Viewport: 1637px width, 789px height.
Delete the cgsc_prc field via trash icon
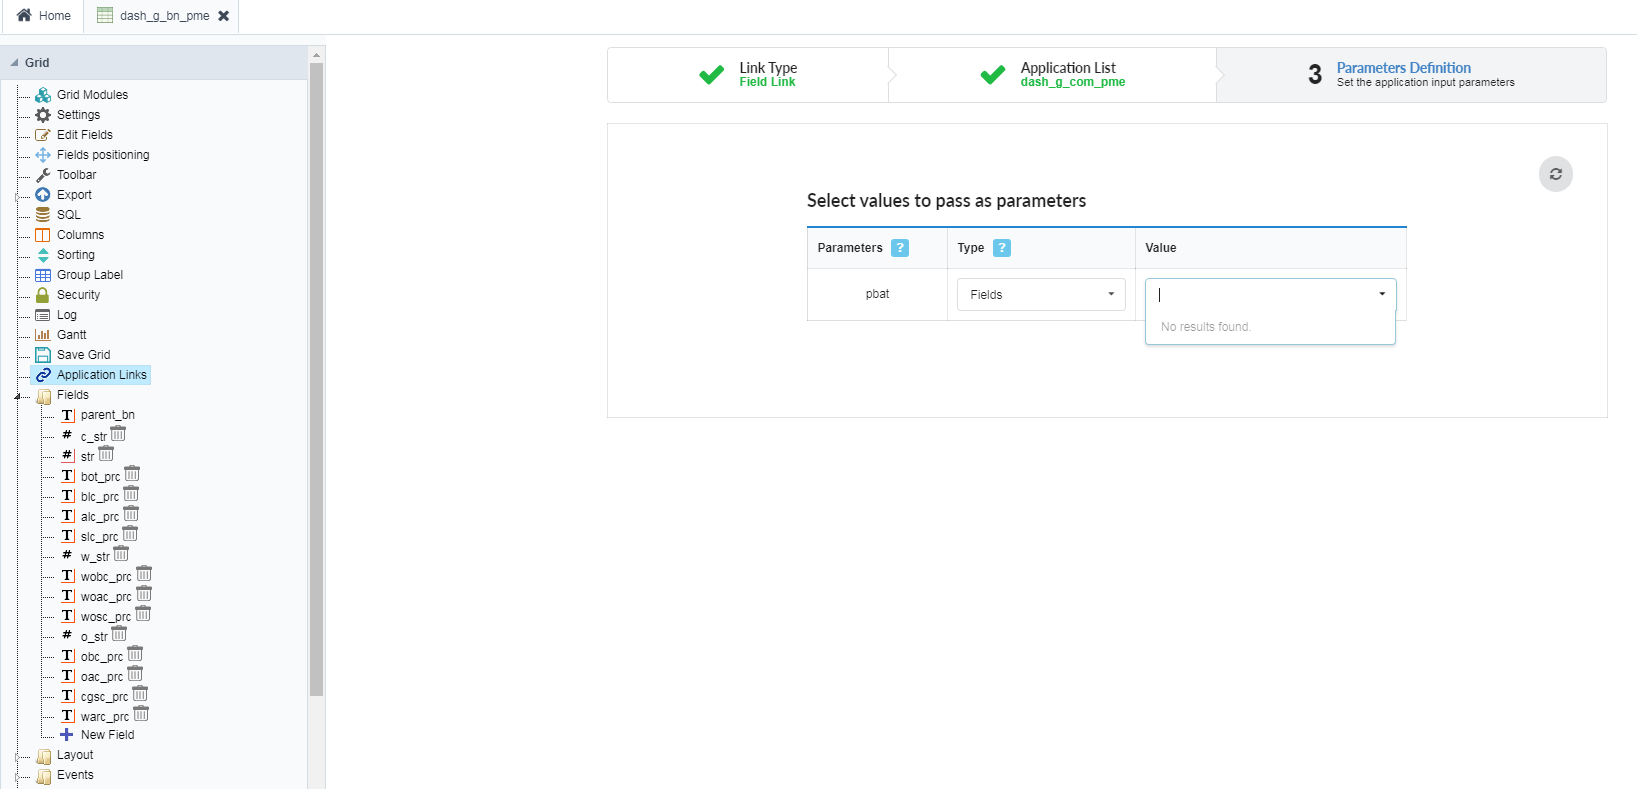click(x=140, y=694)
